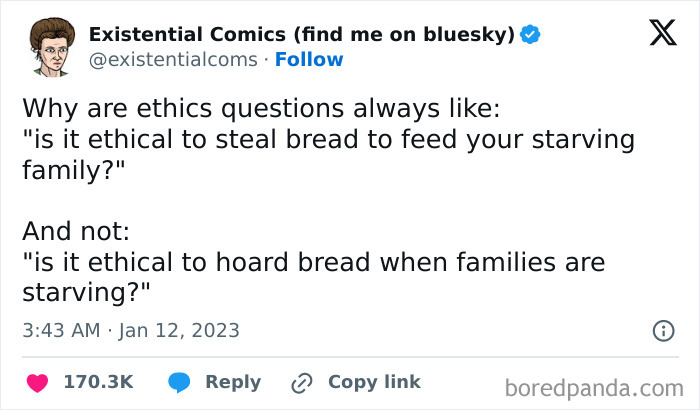
Task: Click the blue verified checkmark badge
Action: click(x=530, y=34)
